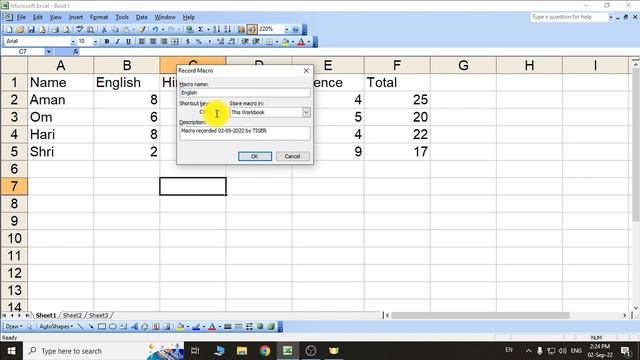Viewport: 640px width, 360px height.
Task: Open Chrome from the taskbar
Action: click(264, 351)
